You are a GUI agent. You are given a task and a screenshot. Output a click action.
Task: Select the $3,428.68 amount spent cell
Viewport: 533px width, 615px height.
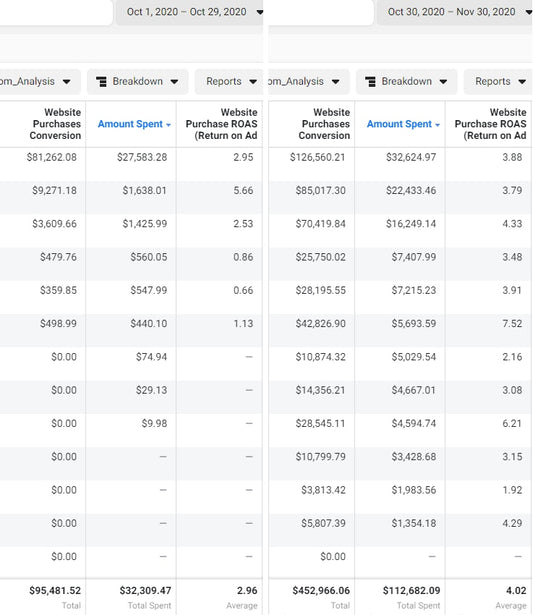414,457
